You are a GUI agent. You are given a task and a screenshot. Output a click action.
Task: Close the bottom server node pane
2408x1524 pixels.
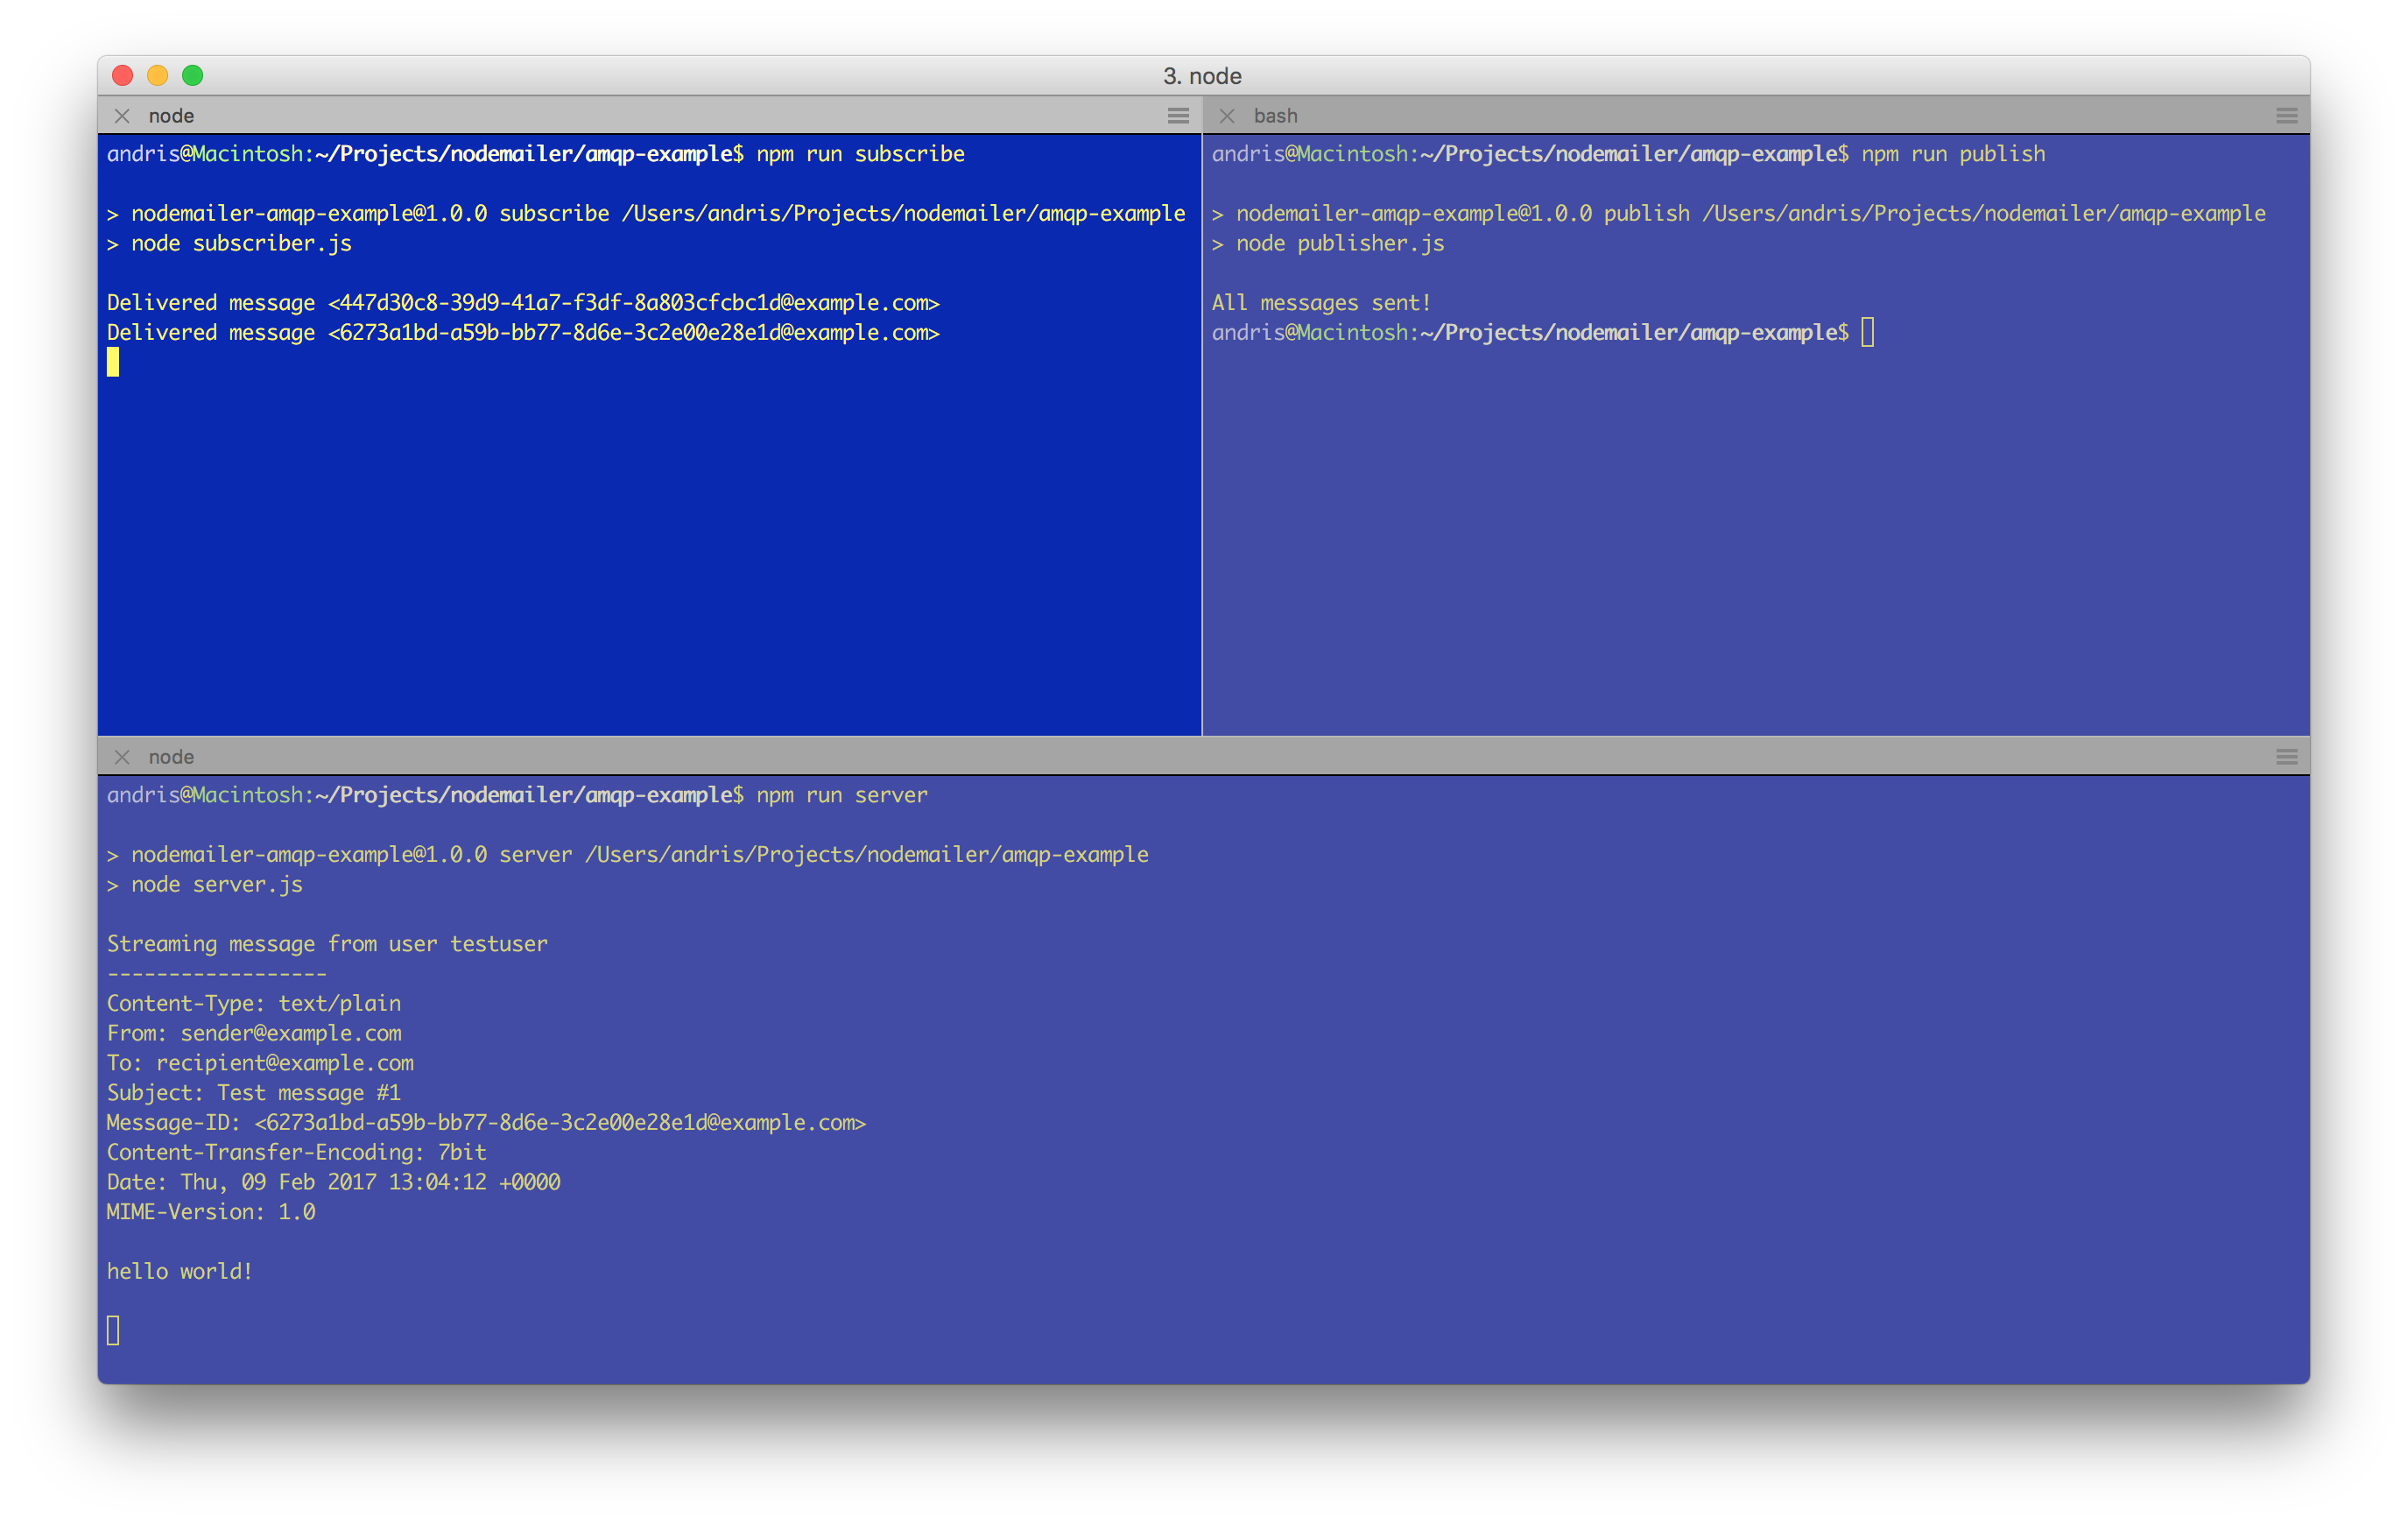pyautogui.click(x=122, y=757)
